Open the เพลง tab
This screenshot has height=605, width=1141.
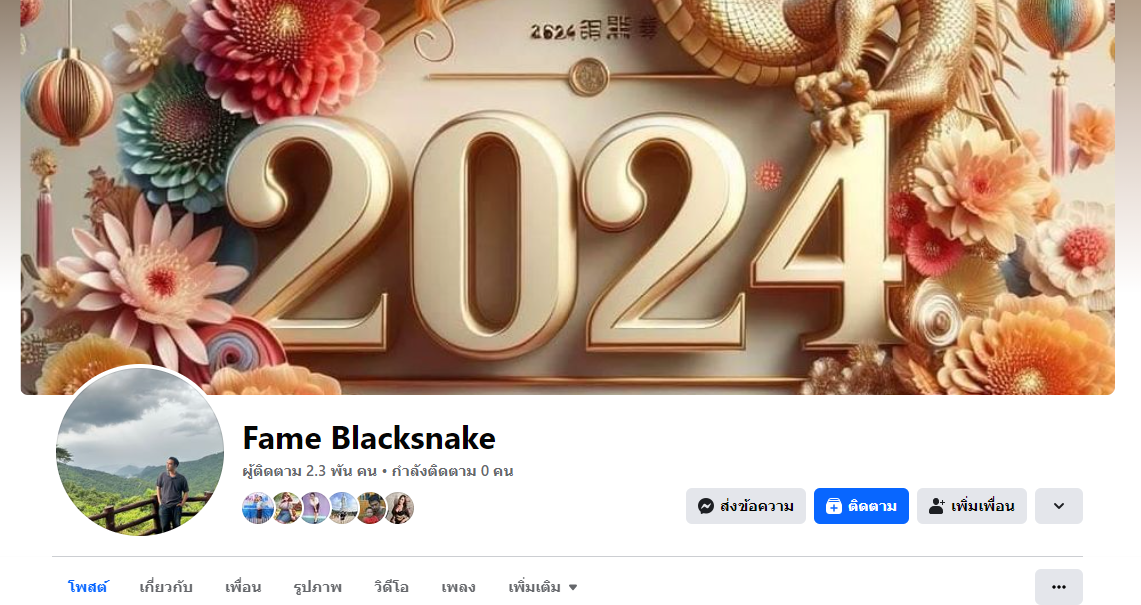(x=458, y=587)
